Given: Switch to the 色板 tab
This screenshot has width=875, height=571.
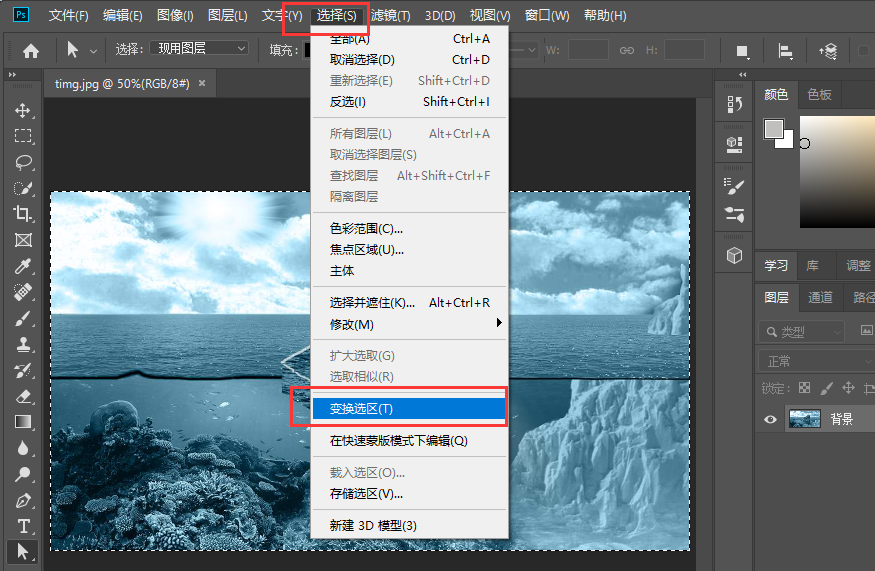Looking at the screenshot, I should point(819,94).
